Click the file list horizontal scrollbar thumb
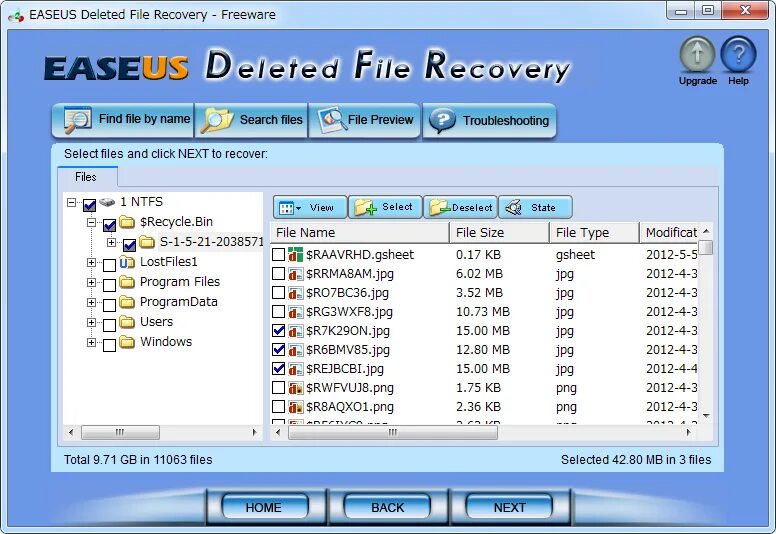This screenshot has height=534, width=776. (x=393, y=433)
